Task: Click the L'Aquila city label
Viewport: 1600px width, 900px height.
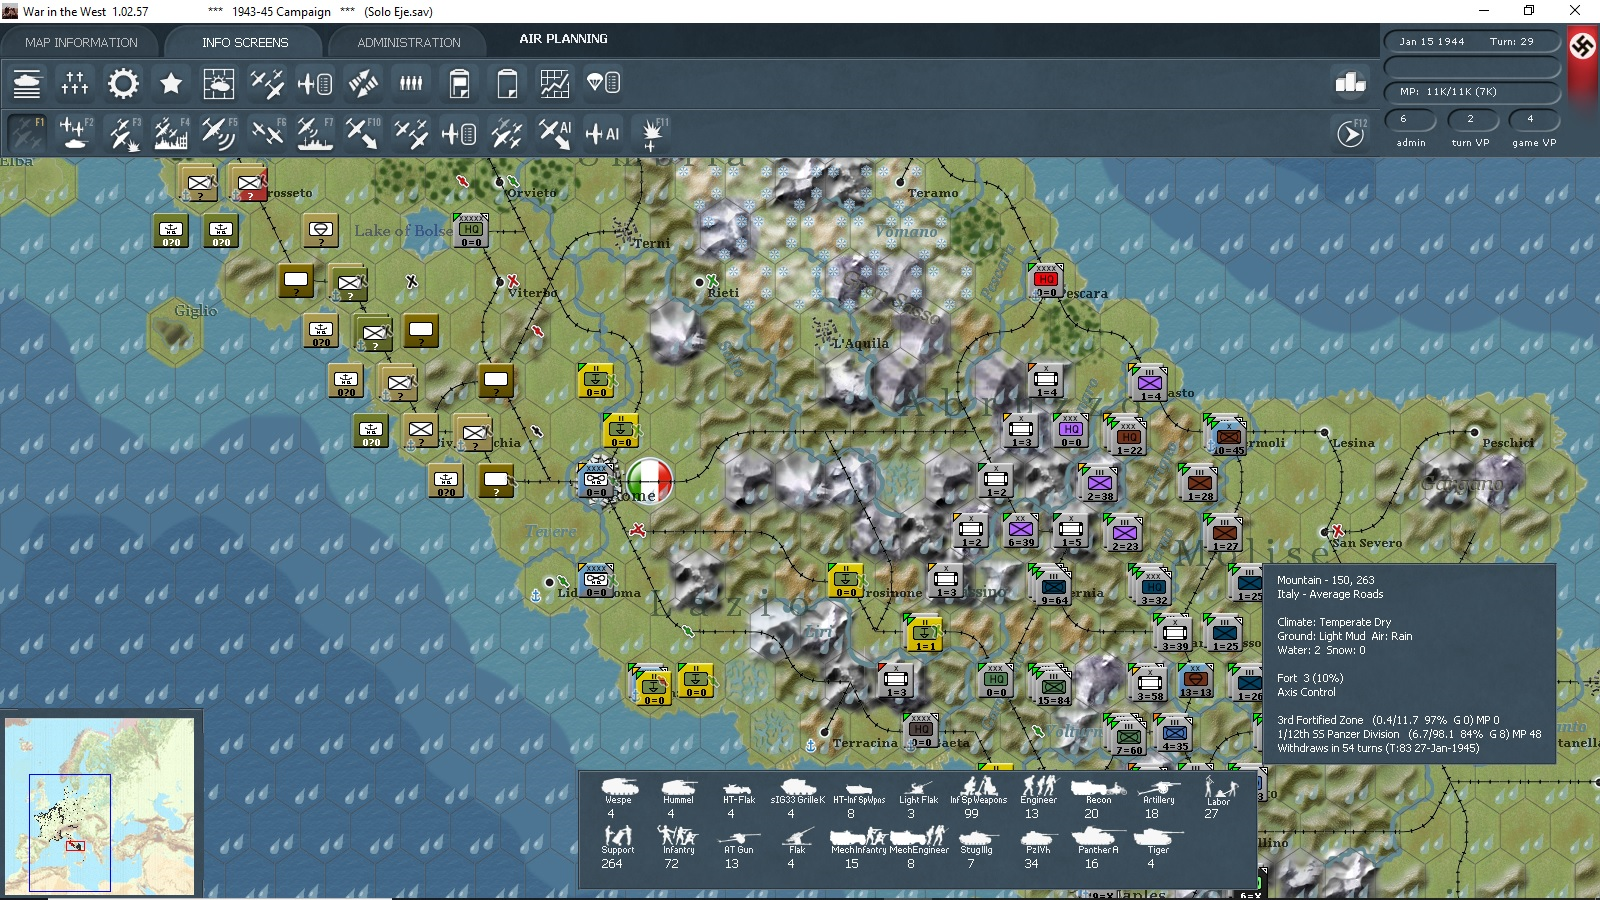Action: tap(861, 343)
